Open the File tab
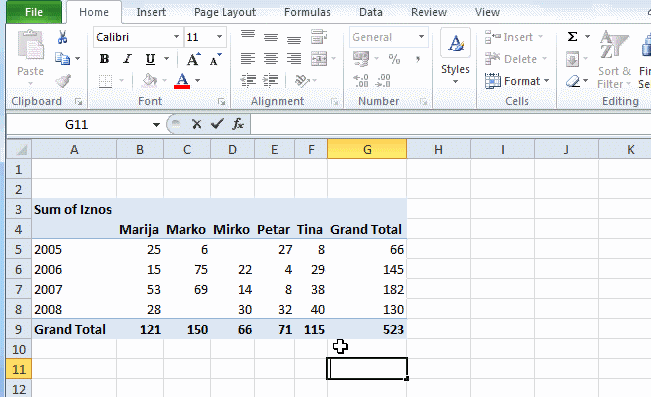Viewport: 651px width, 397px height. pyautogui.click(x=34, y=12)
